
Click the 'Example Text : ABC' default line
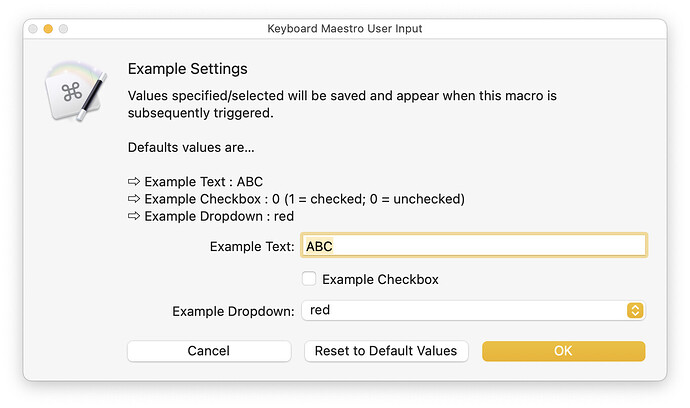click(195, 182)
